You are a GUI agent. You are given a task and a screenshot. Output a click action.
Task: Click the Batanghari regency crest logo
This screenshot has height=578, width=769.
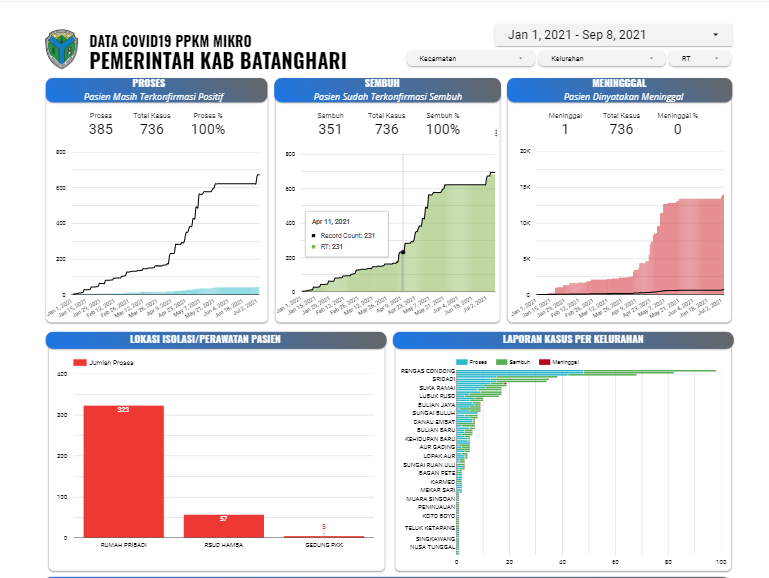click(60, 48)
